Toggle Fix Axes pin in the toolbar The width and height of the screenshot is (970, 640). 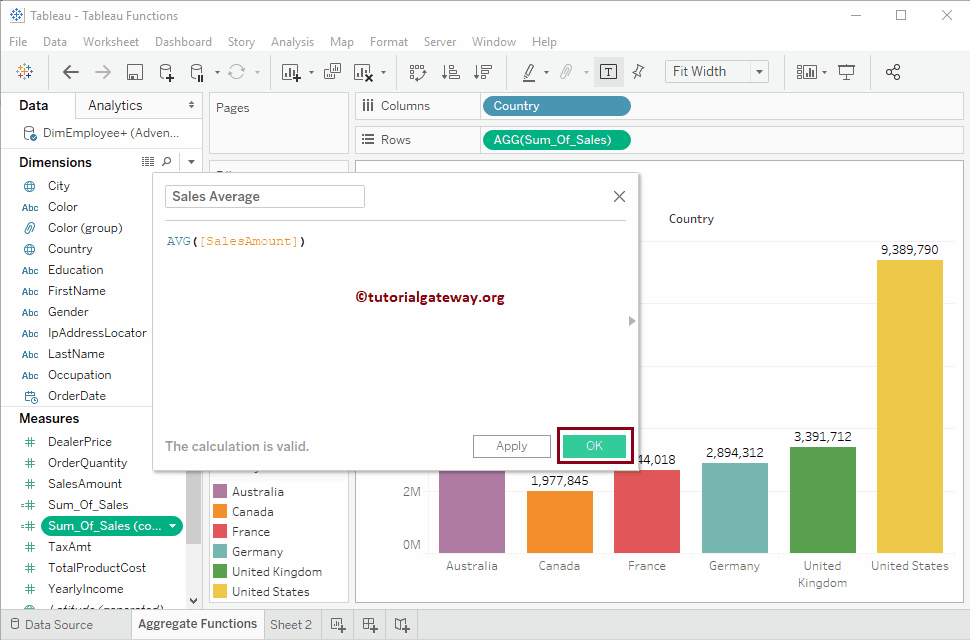tap(638, 72)
